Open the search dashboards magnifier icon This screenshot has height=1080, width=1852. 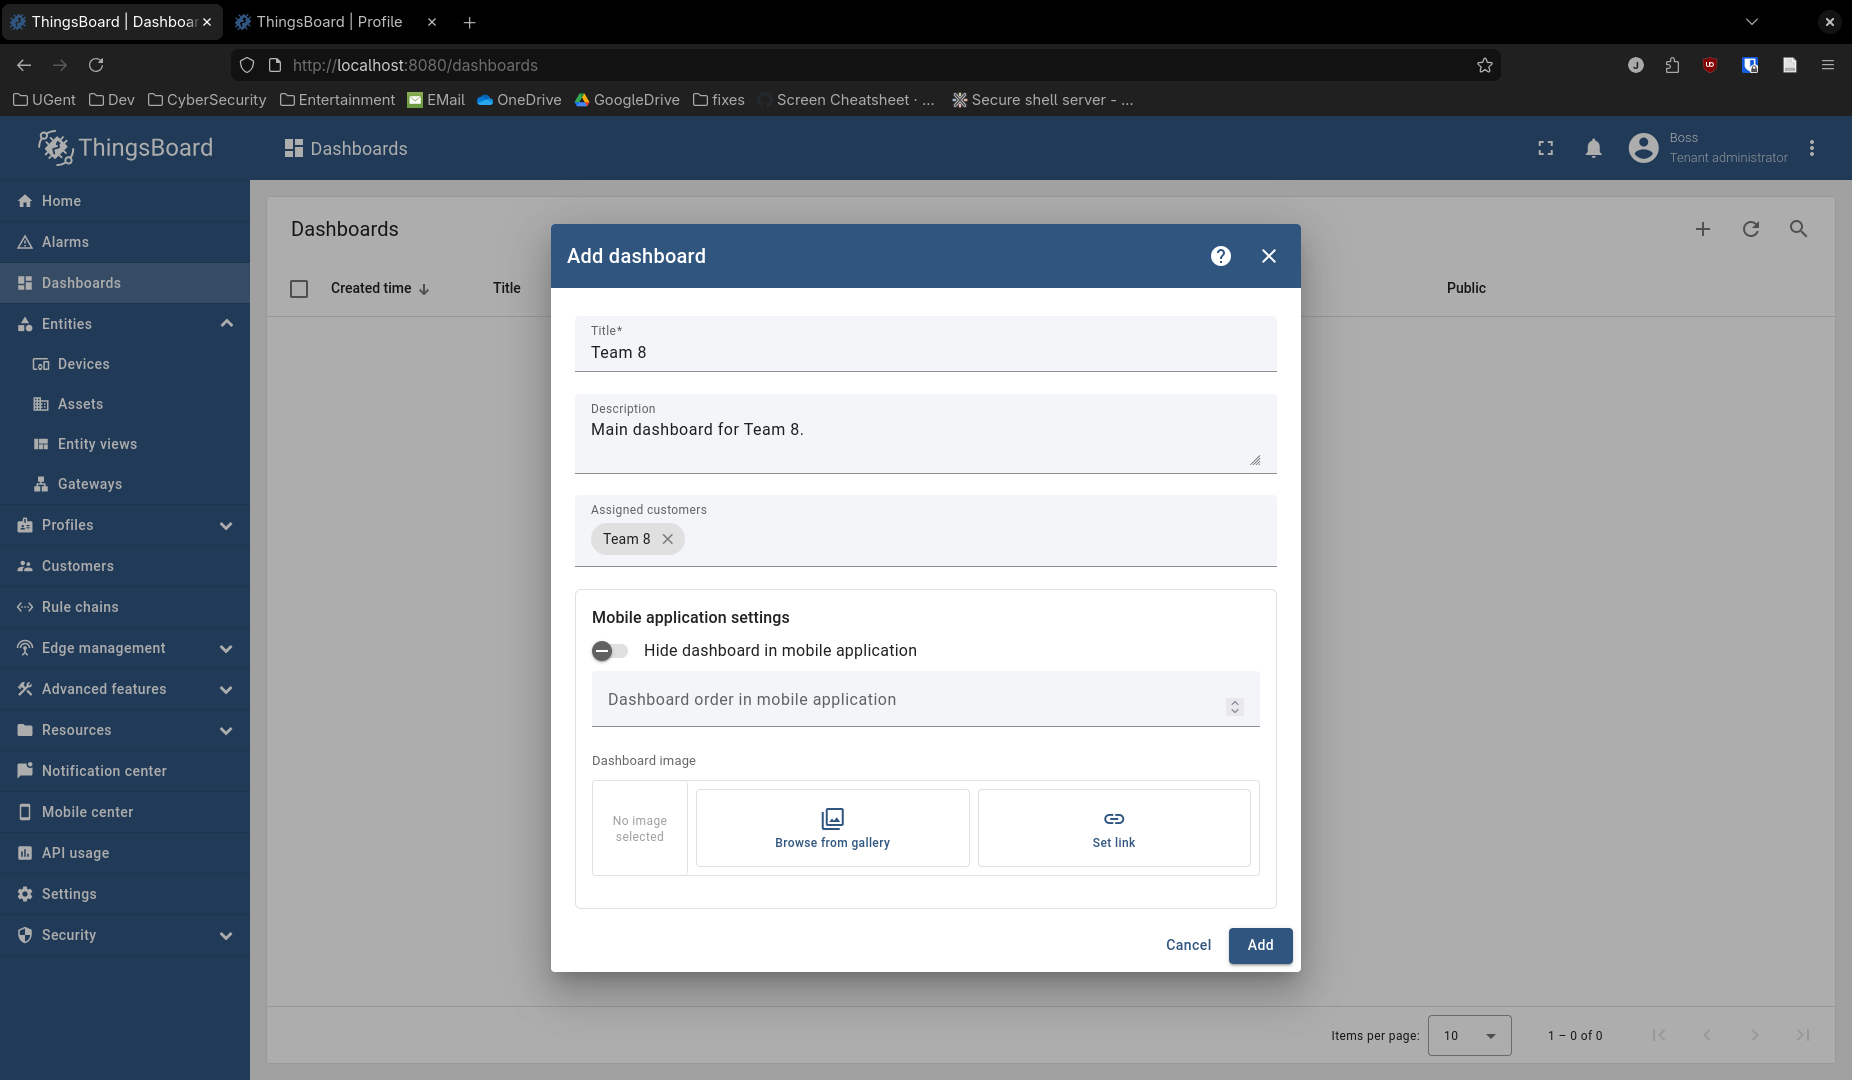click(x=1798, y=229)
